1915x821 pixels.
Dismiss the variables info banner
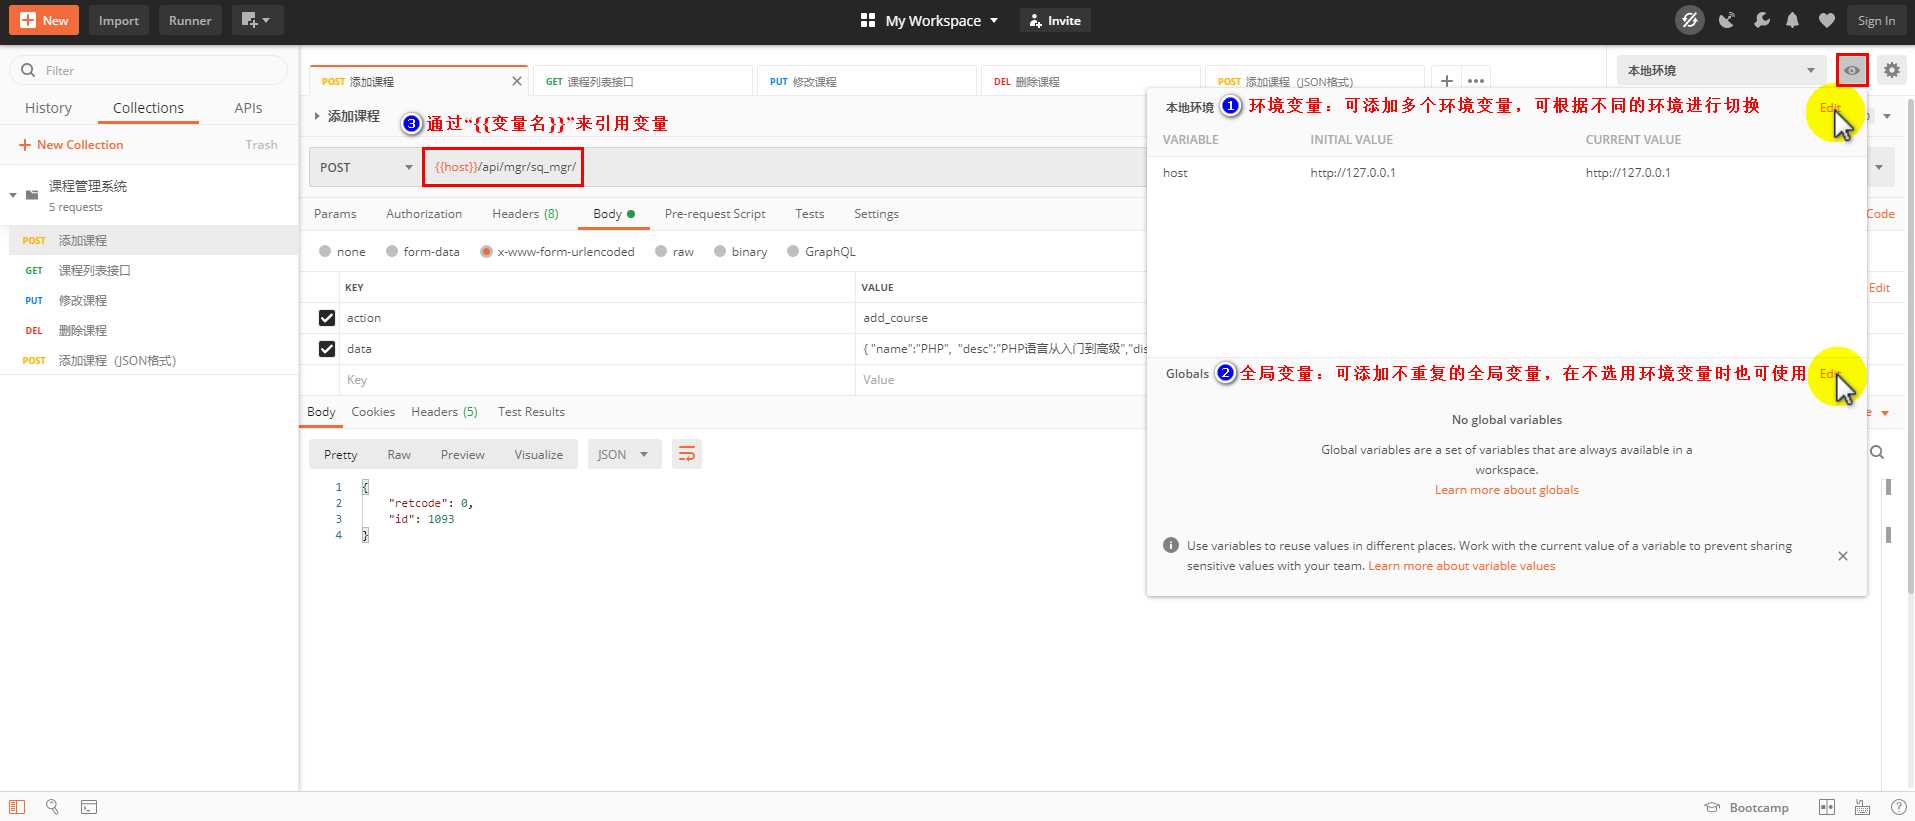pos(1843,556)
